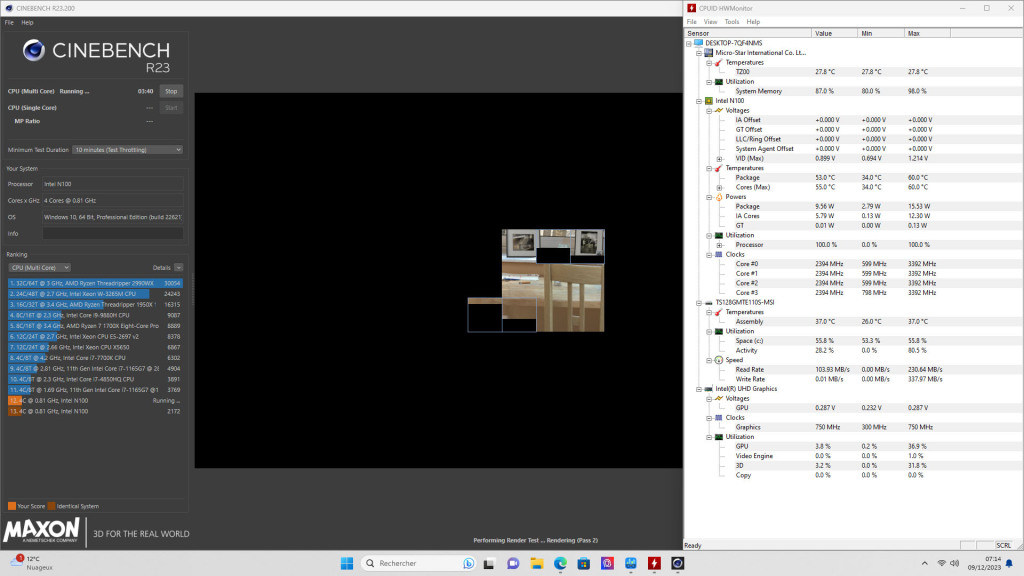Collapse the Intel N100 node using its minus box
This screenshot has height=576, width=1024.
point(699,101)
